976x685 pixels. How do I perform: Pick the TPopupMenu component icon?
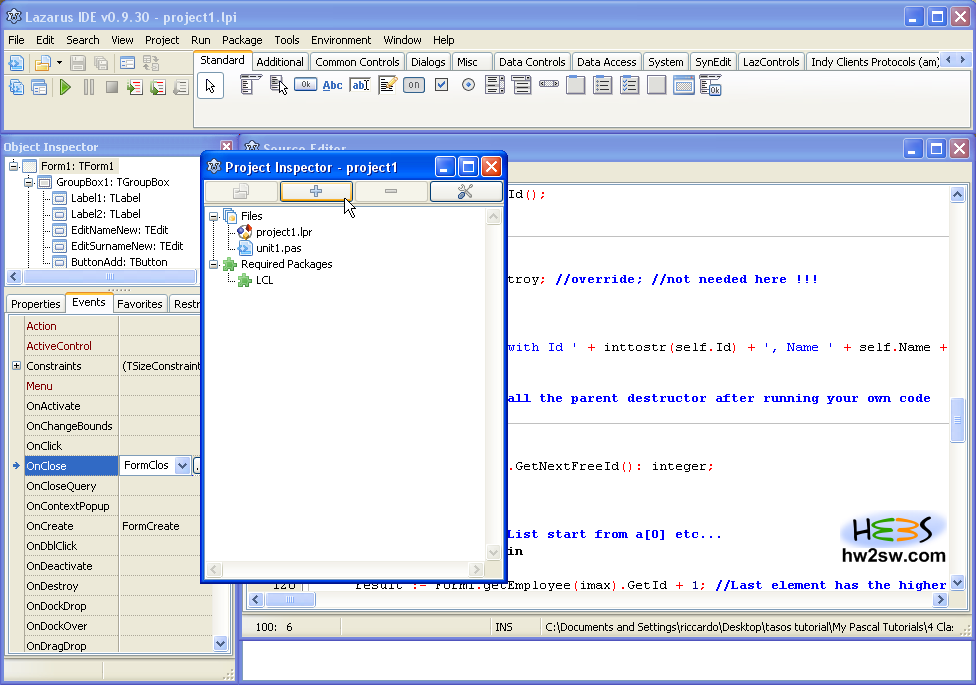coord(278,85)
